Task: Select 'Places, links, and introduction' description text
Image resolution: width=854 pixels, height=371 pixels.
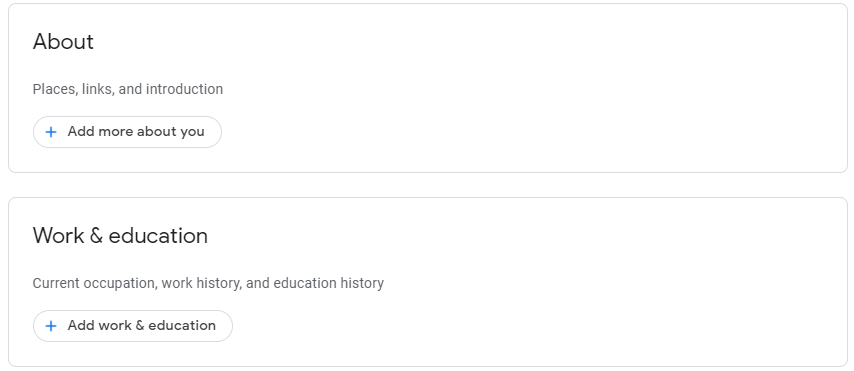Action: tap(128, 89)
